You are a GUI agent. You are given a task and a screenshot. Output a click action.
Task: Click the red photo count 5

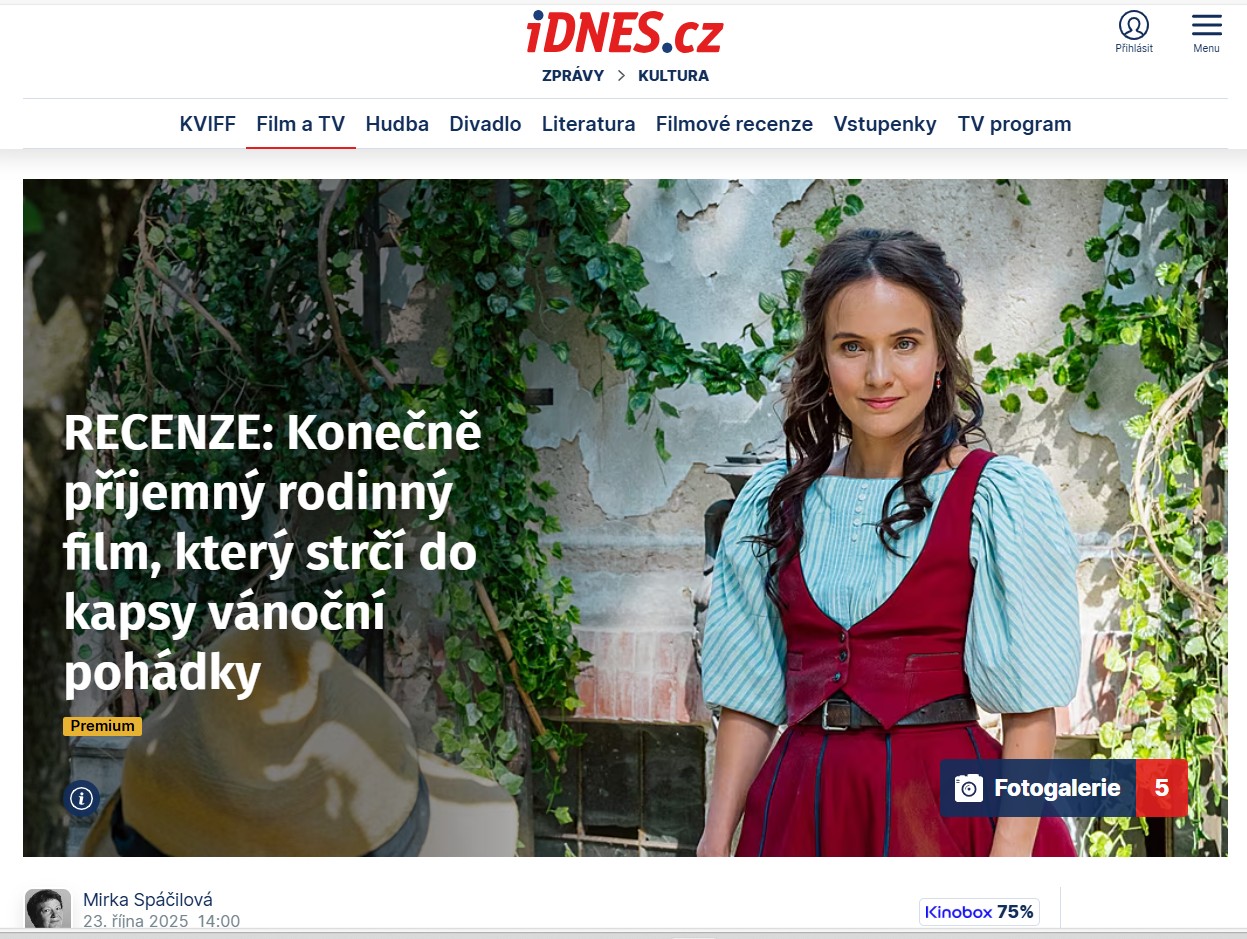coord(1162,788)
